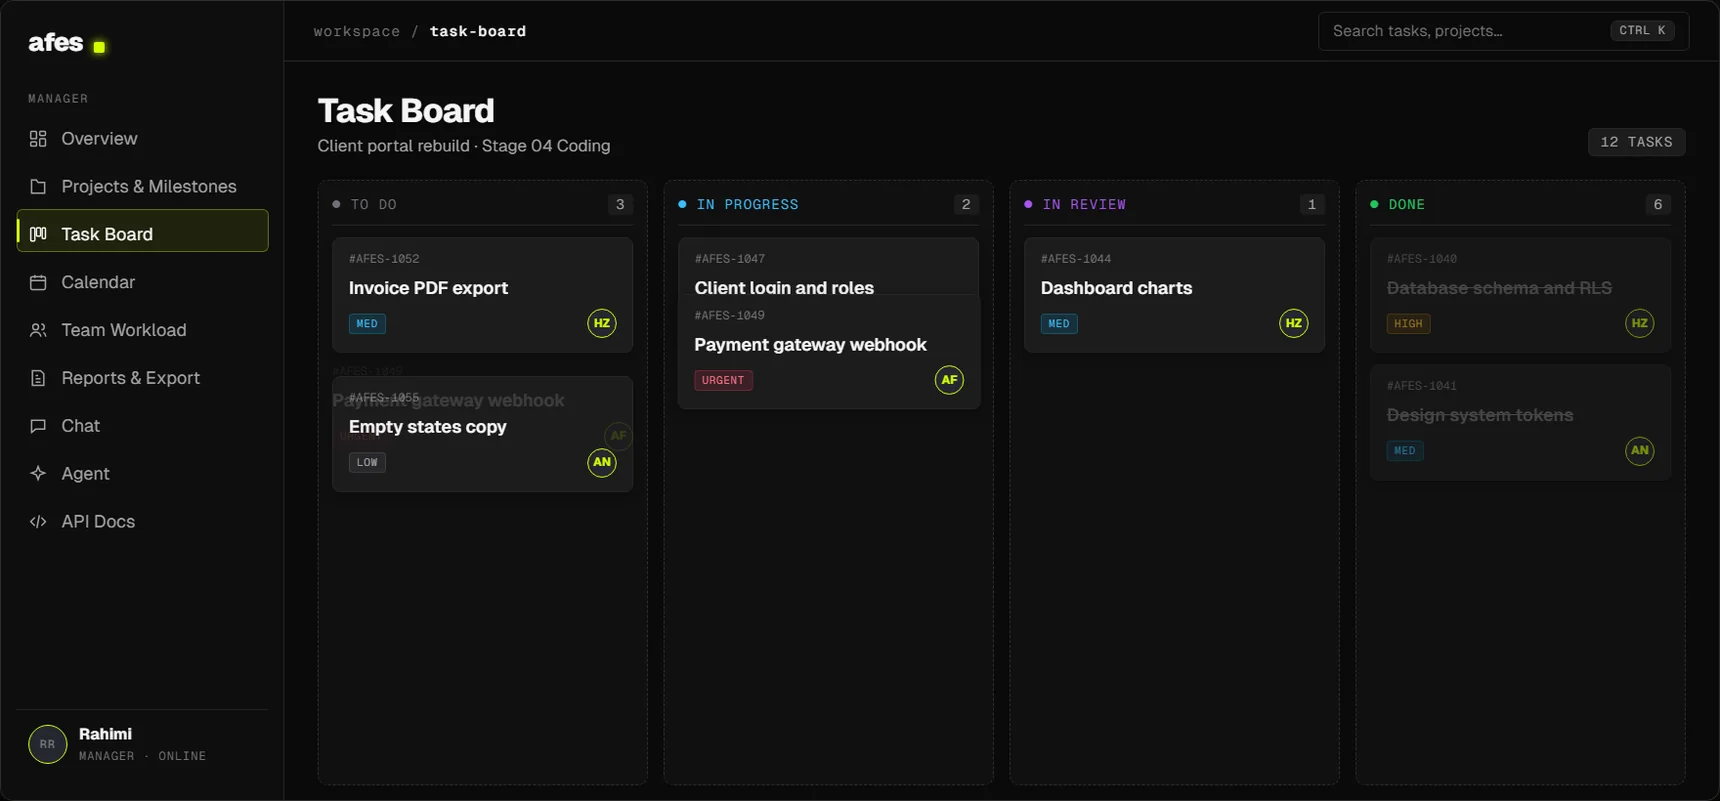This screenshot has width=1720, height=801.
Task: Click the HZ avatar on Invoice PDF export
Action: 602,324
